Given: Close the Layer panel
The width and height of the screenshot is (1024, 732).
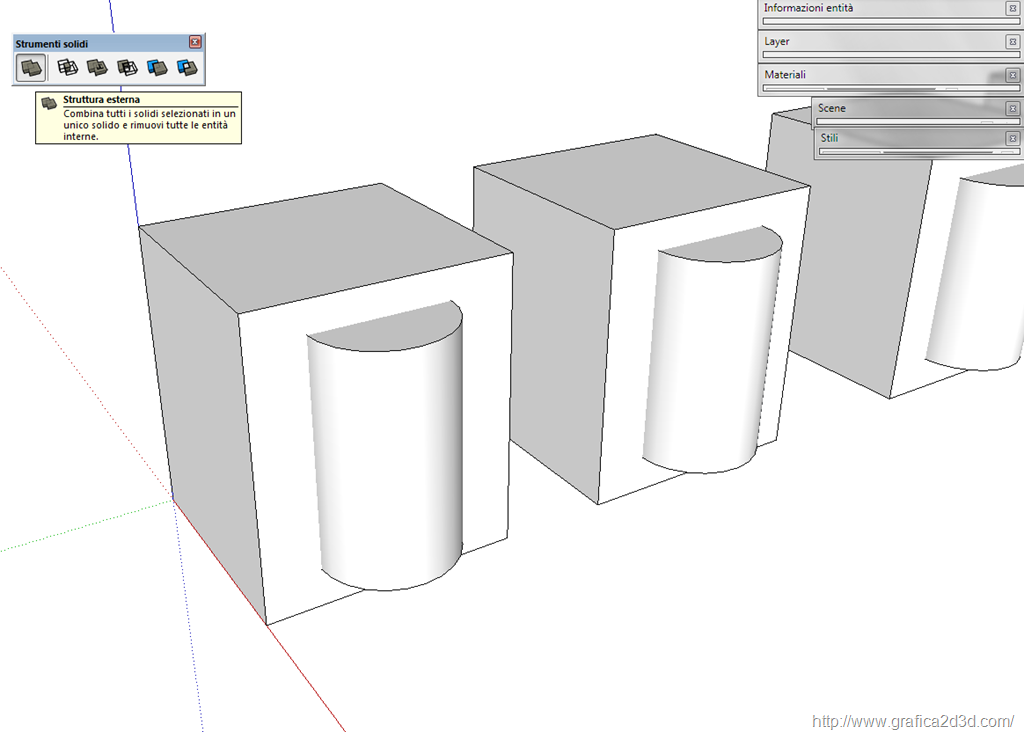Looking at the screenshot, I should 1012,42.
